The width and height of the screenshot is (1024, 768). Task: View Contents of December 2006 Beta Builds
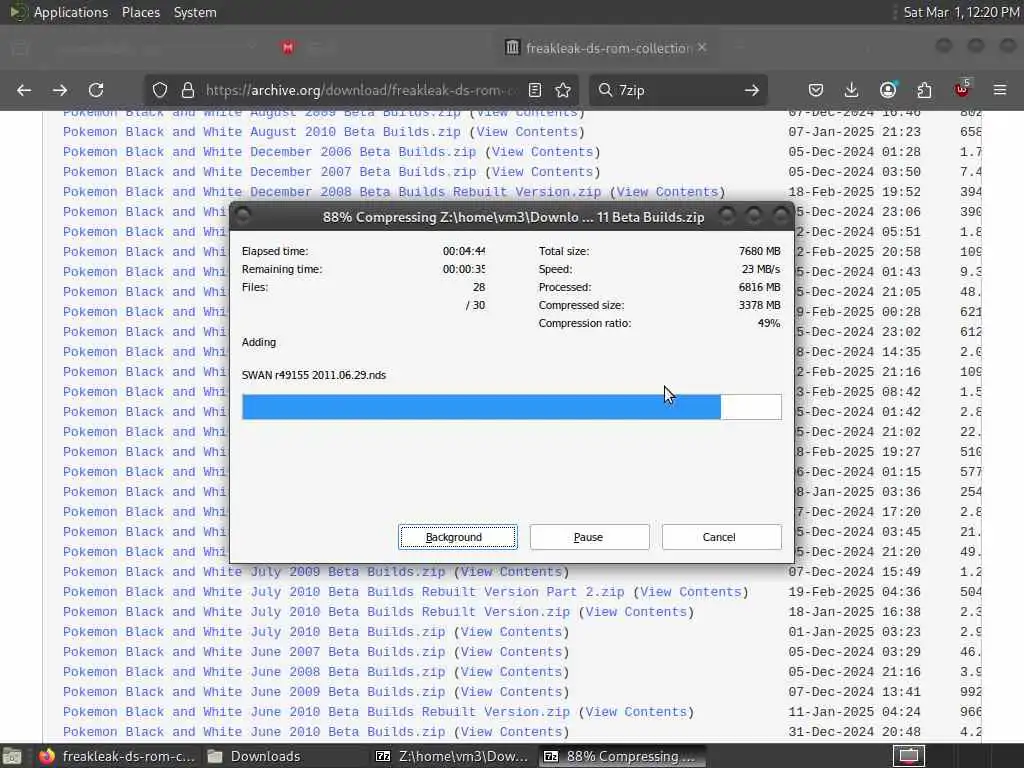click(543, 152)
